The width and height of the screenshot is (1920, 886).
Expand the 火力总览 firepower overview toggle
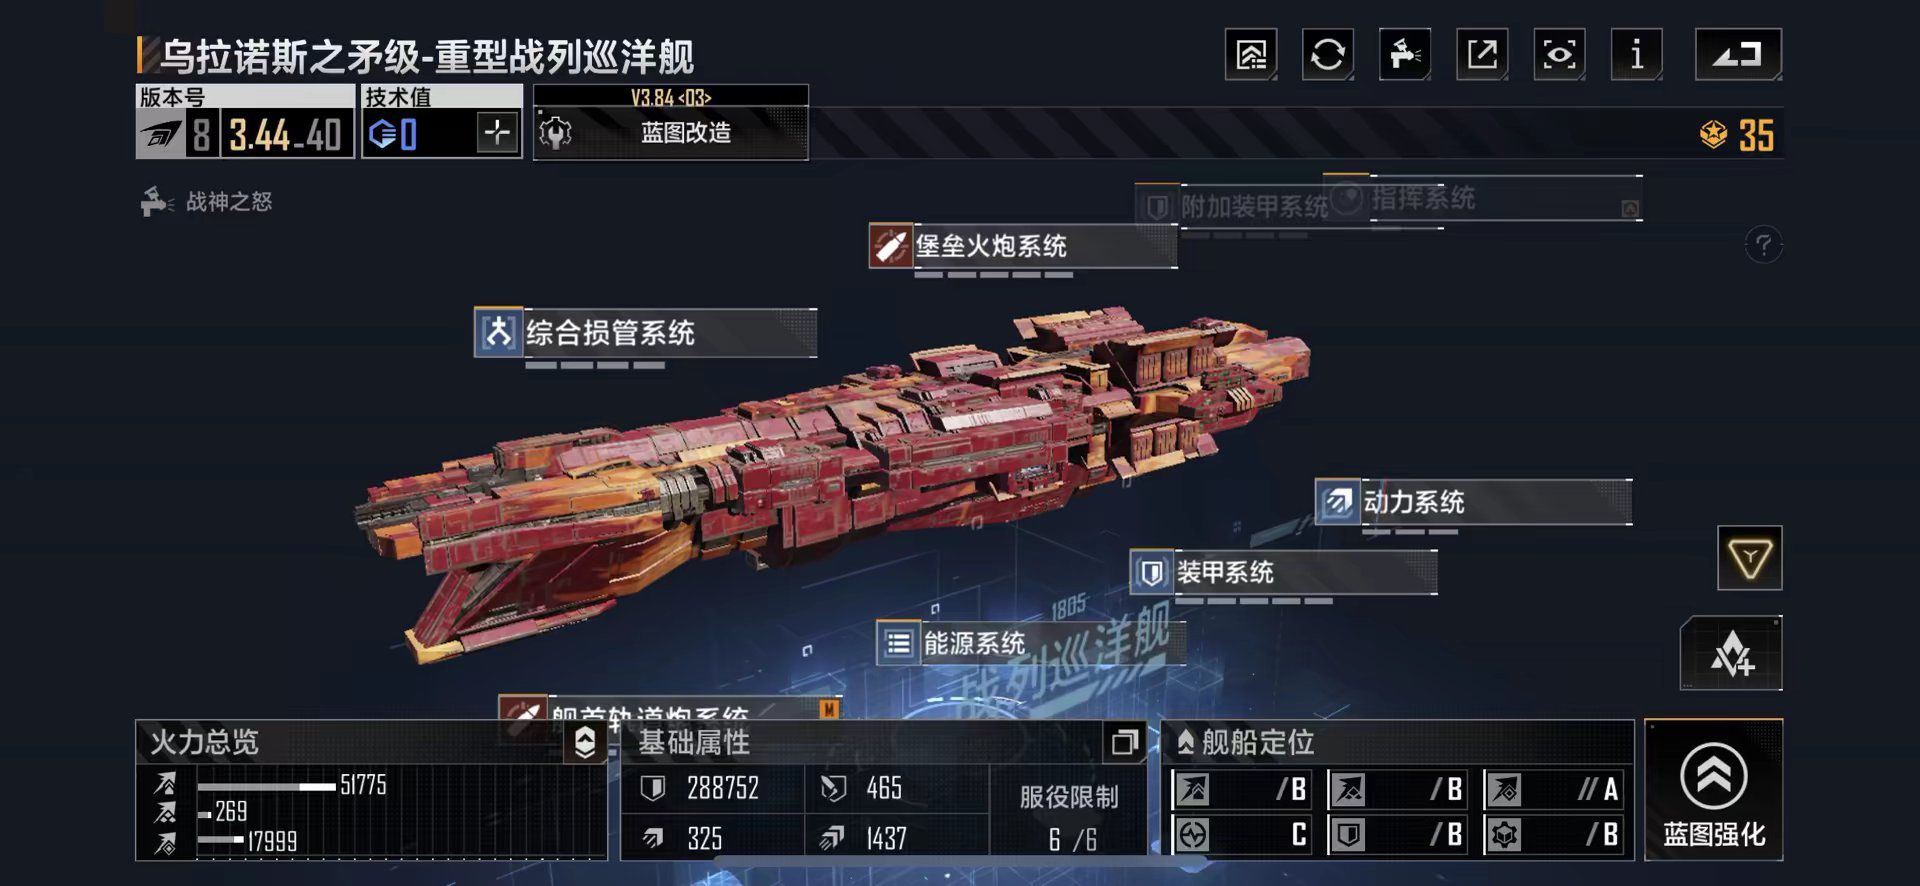(x=585, y=742)
